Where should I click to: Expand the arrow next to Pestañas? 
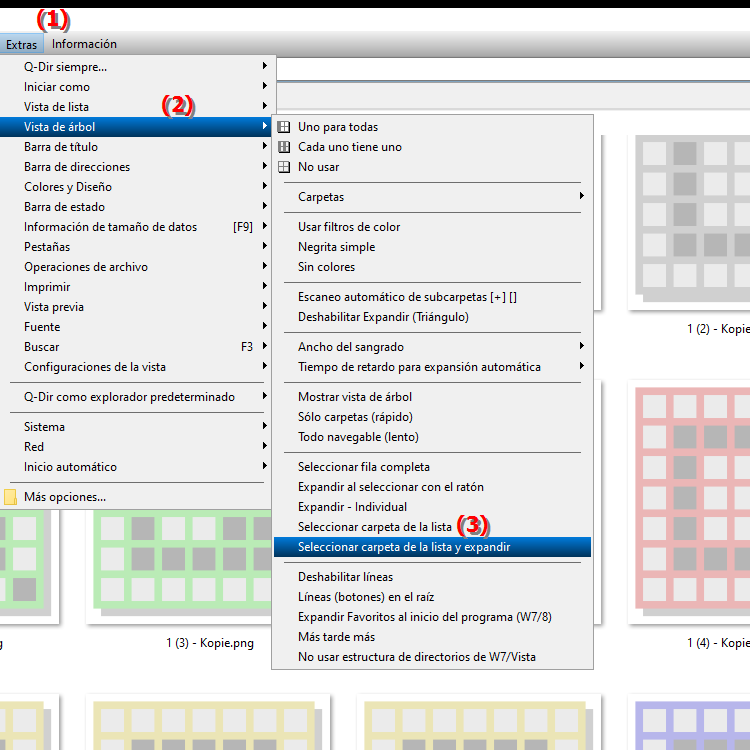(265, 246)
